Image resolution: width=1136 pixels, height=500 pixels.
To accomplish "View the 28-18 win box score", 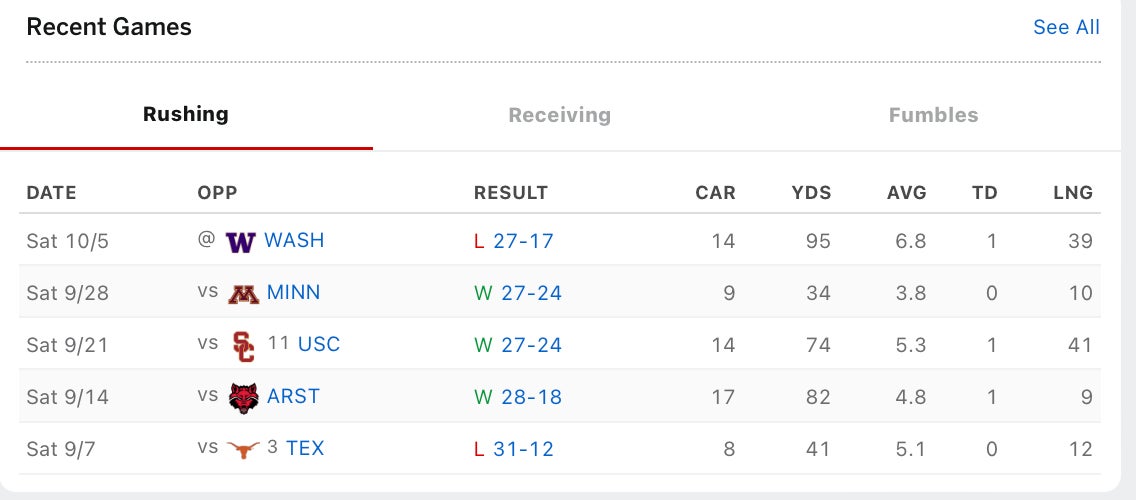I will coord(527,397).
